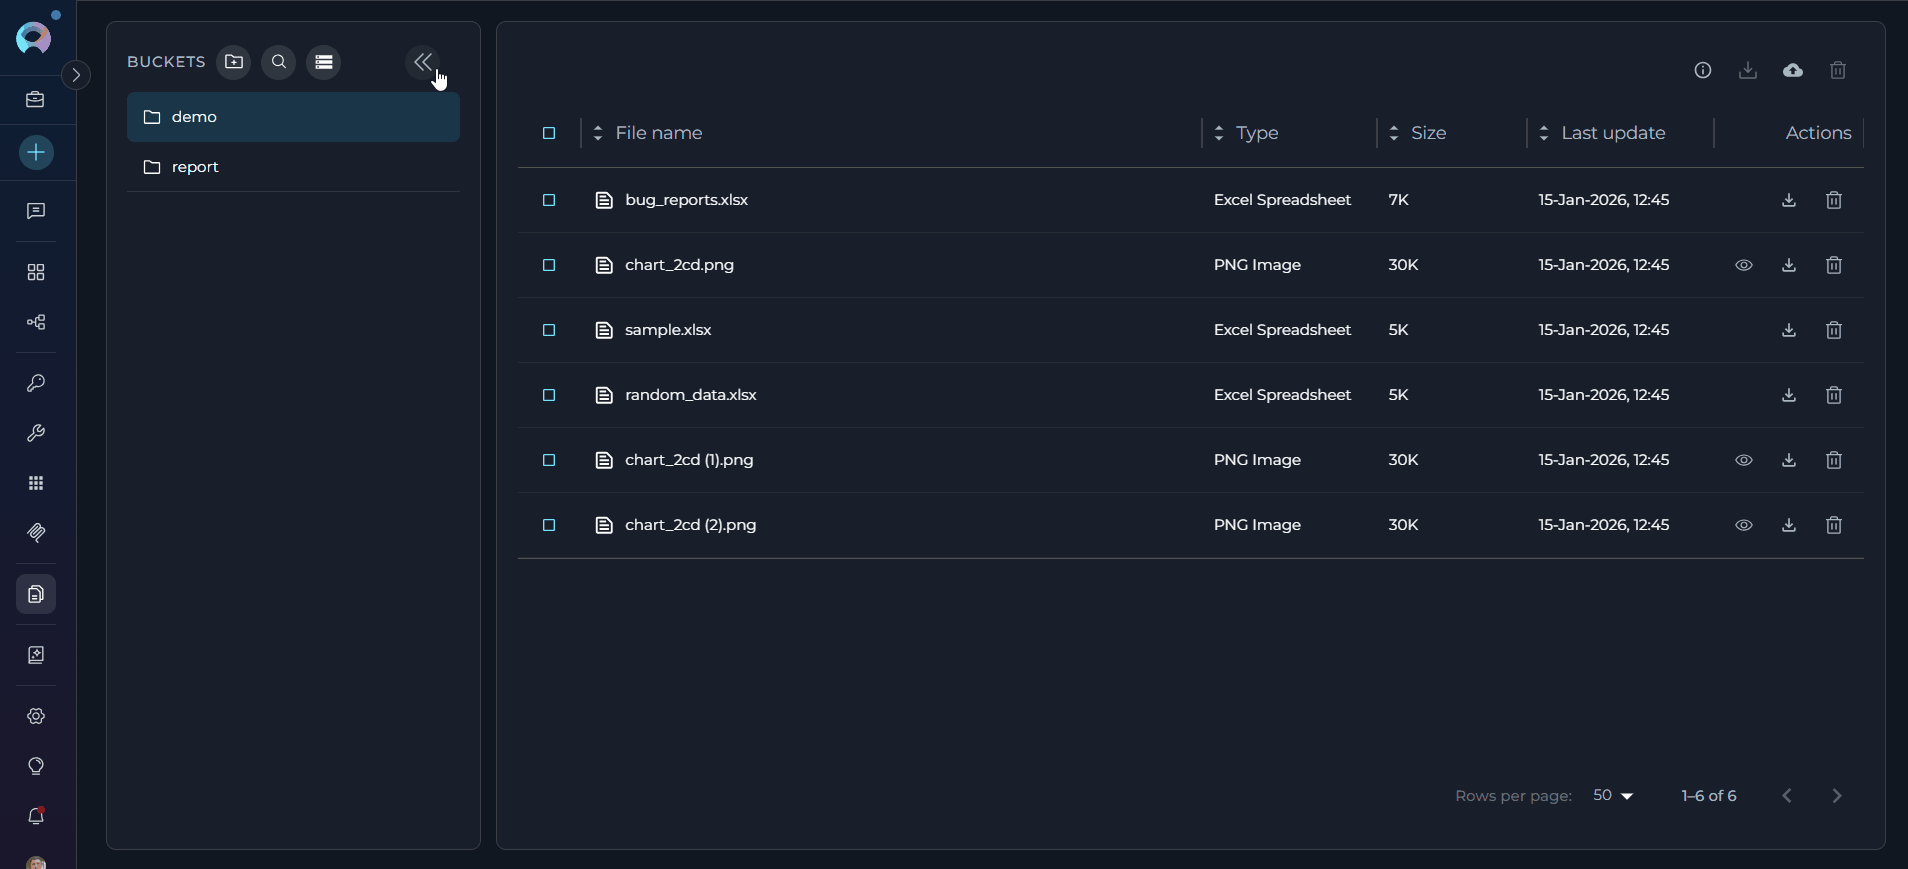Sort the table by Last update
This screenshot has height=869, width=1908.
click(1611, 133)
